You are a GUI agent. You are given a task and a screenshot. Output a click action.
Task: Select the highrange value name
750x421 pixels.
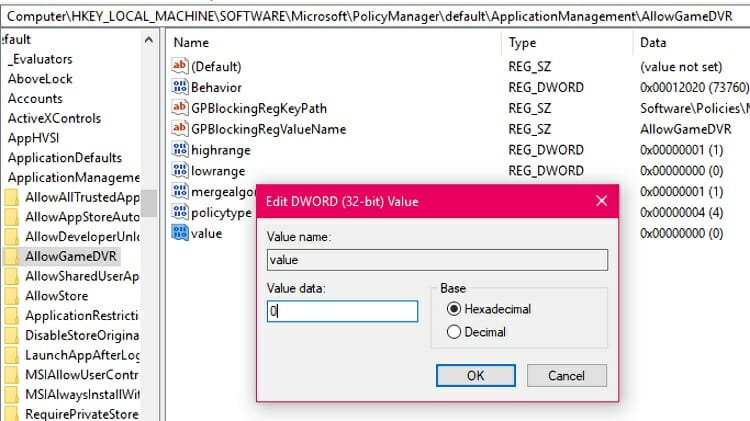(x=221, y=150)
